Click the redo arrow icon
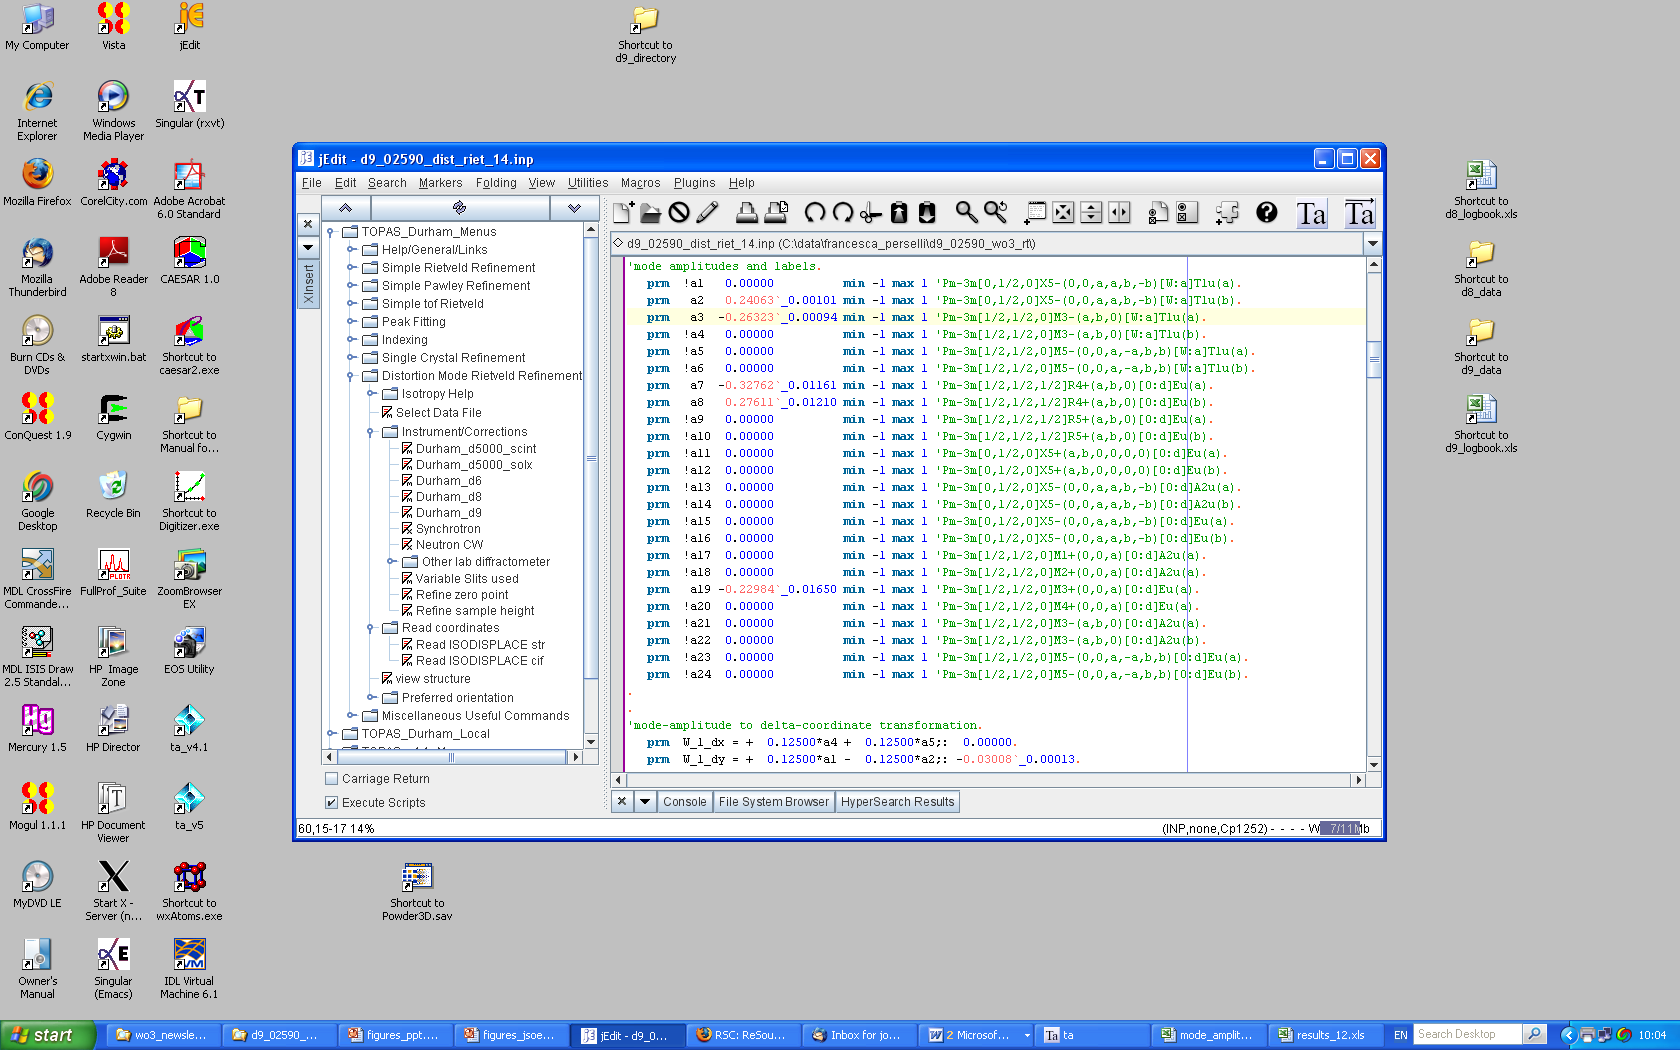 point(843,212)
